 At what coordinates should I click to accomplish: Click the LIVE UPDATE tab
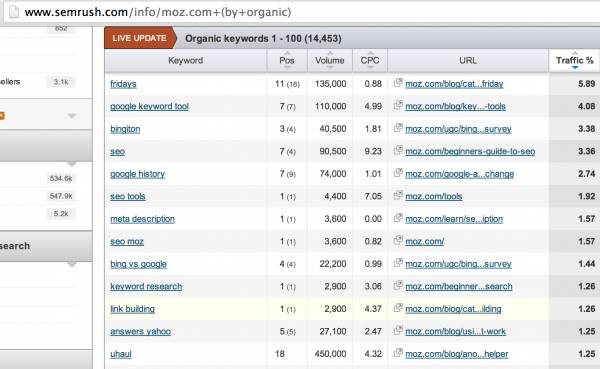point(140,38)
